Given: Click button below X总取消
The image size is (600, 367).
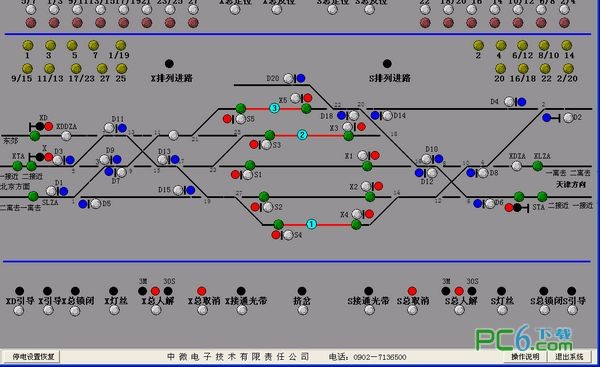Looking at the screenshot, I should pyautogui.click(x=202, y=310).
